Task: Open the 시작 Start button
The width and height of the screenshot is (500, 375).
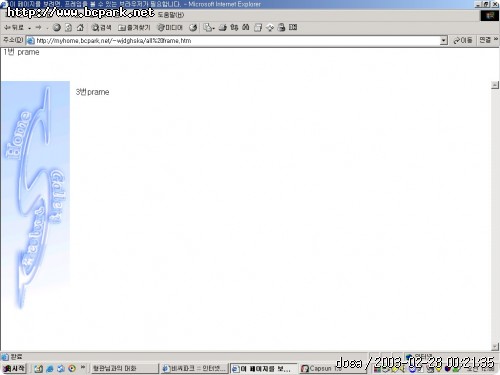Action: pos(14,368)
